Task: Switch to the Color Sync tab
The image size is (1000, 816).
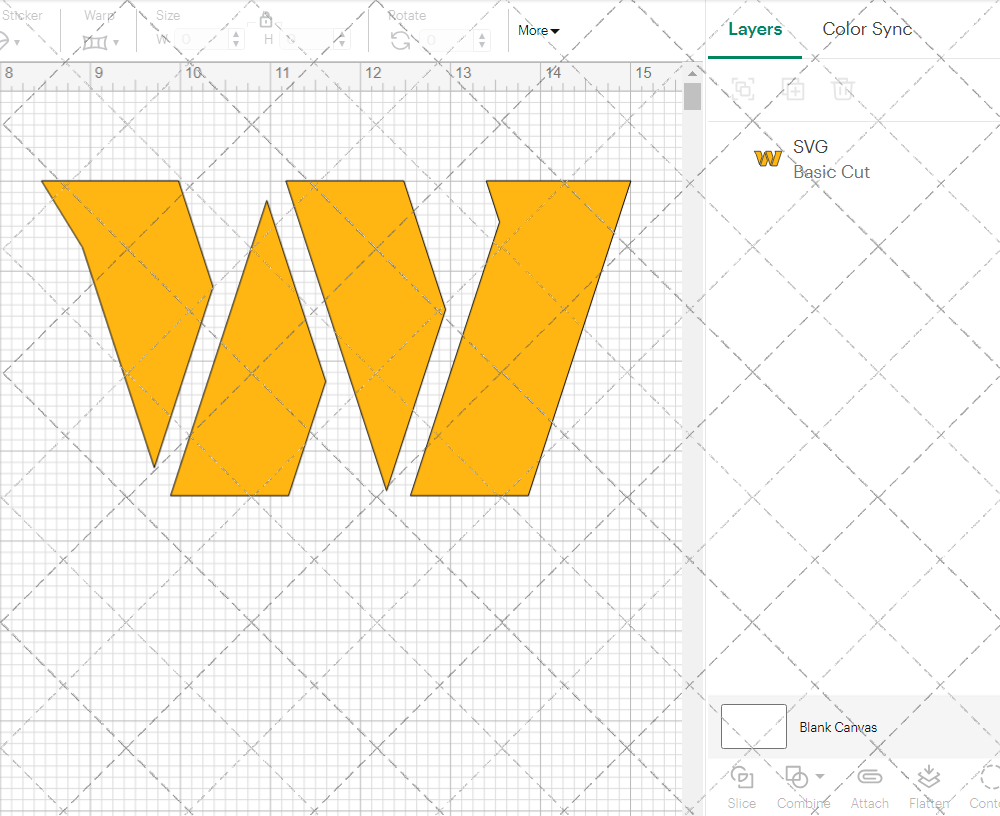Action: 867,30
